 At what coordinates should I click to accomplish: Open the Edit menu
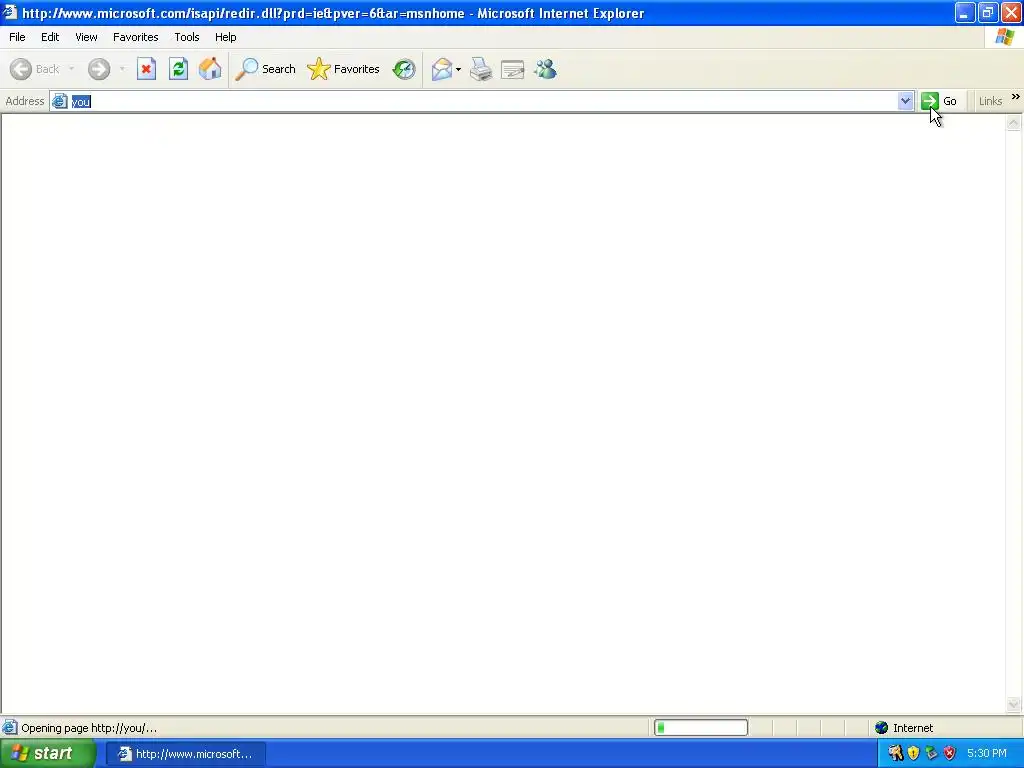[x=50, y=37]
